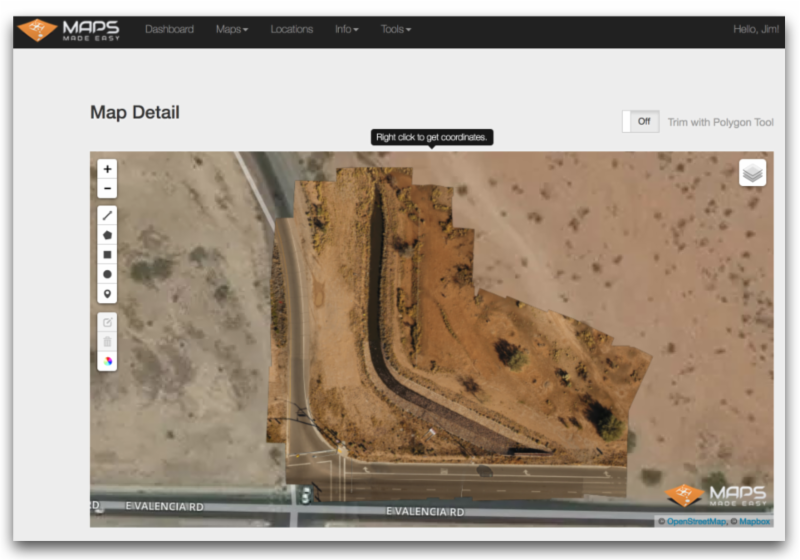800x560 pixels.
Task: Select the draw rectangle tool
Action: point(107,254)
